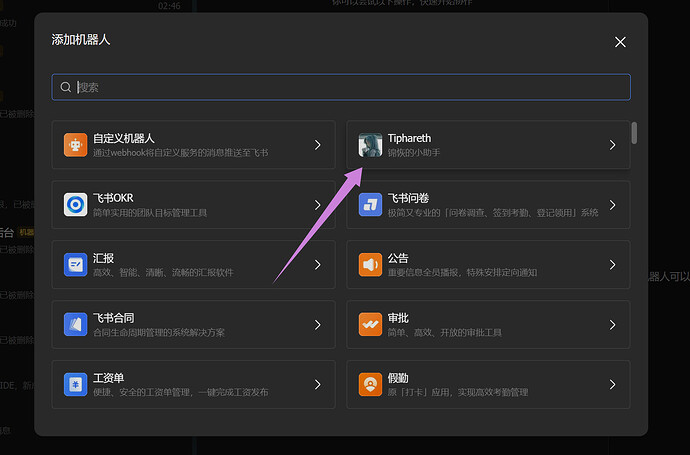This screenshot has height=455, width=690.
Task: Select the 审批 title text
Action: [x=398, y=318]
